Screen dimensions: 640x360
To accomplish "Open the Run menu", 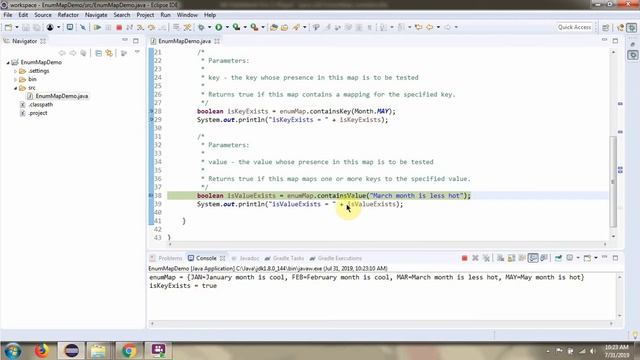I will click(165, 15).
